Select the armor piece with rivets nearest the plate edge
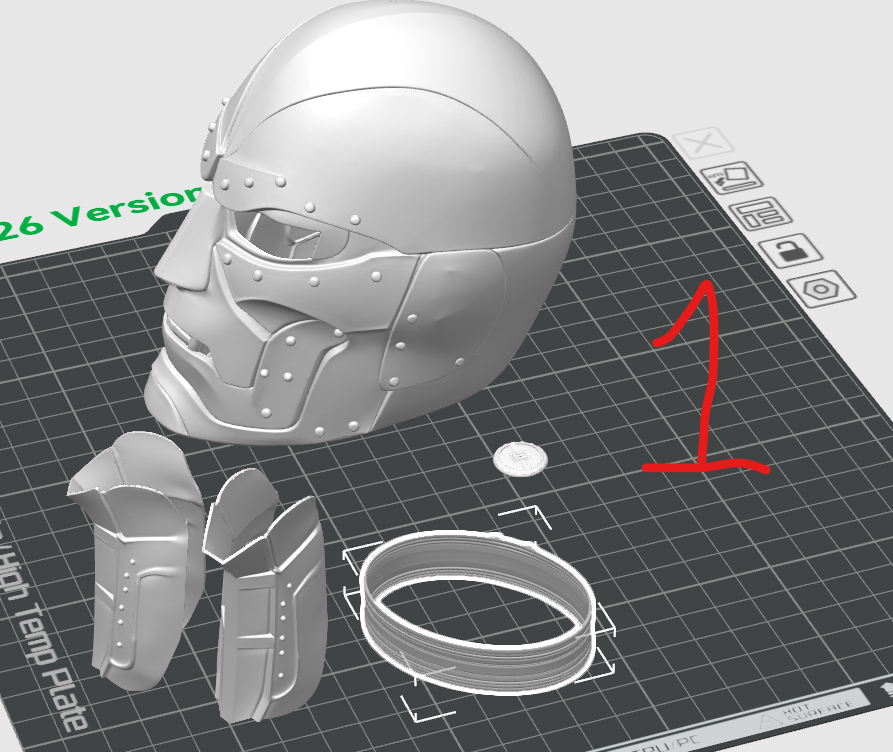The height and width of the screenshot is (752, 893). 136,561
